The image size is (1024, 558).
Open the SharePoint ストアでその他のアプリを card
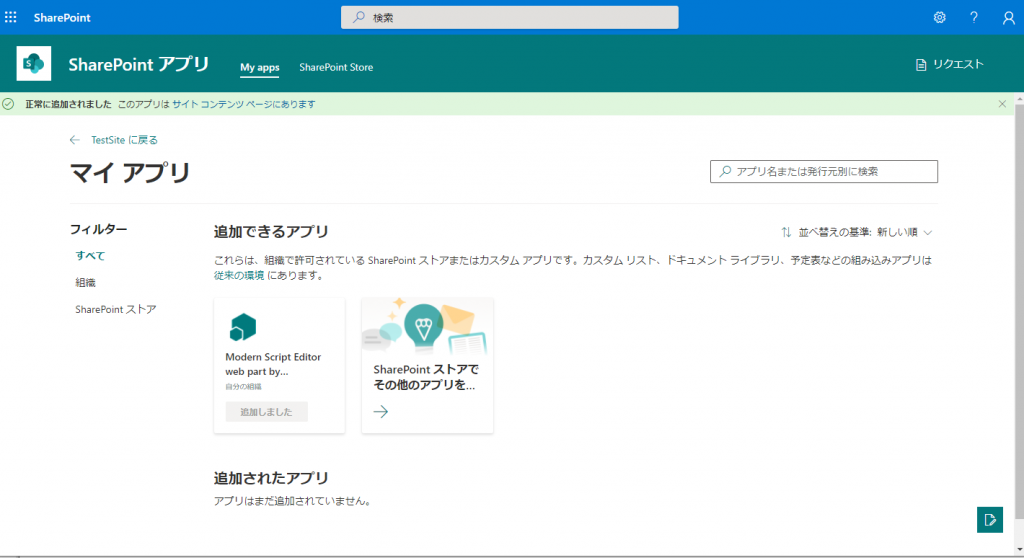click(x=428, y=365)
